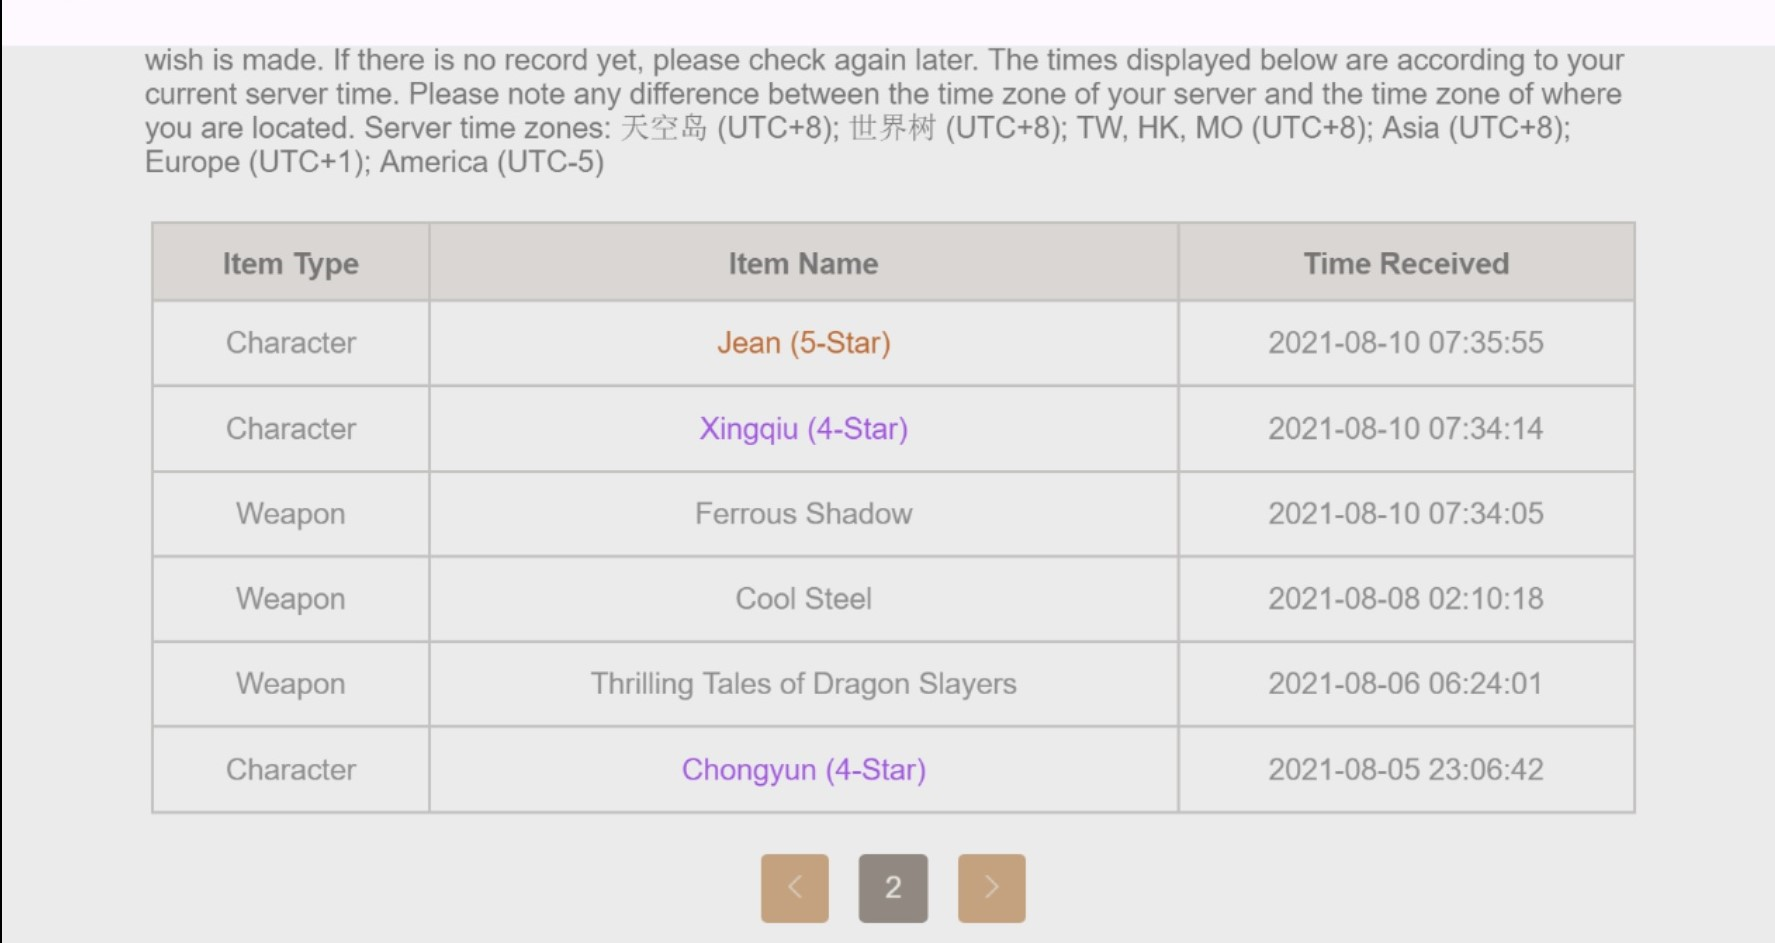1775x943 pixels.
Task: Click the Item Type column header
Action: [291, 263]
